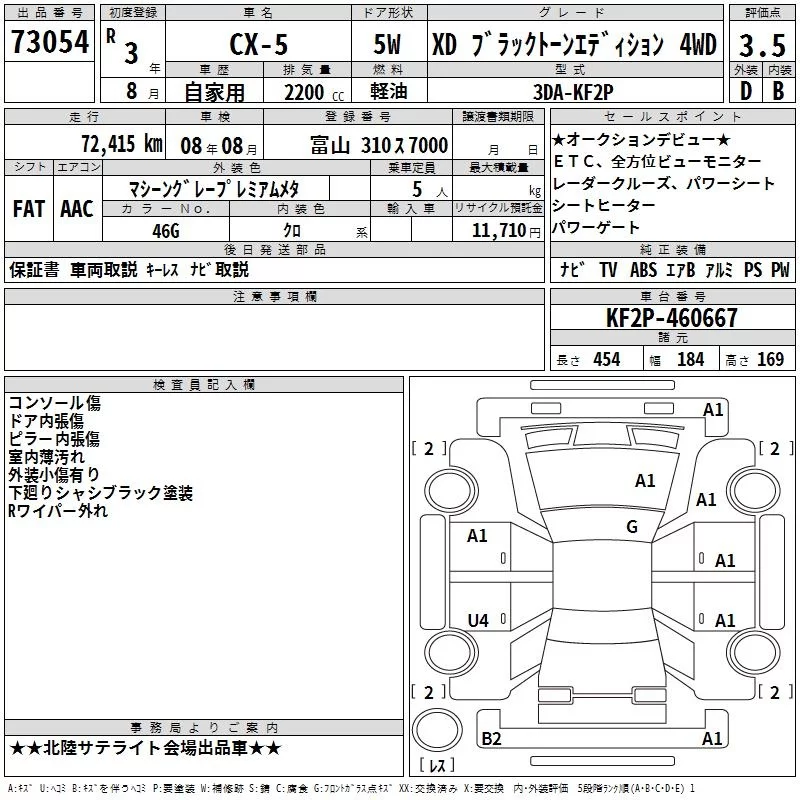Image resolution: width=800 pixels, height=800 pixels.
Task: Click the interior grade B
Action: click(778, 91)
